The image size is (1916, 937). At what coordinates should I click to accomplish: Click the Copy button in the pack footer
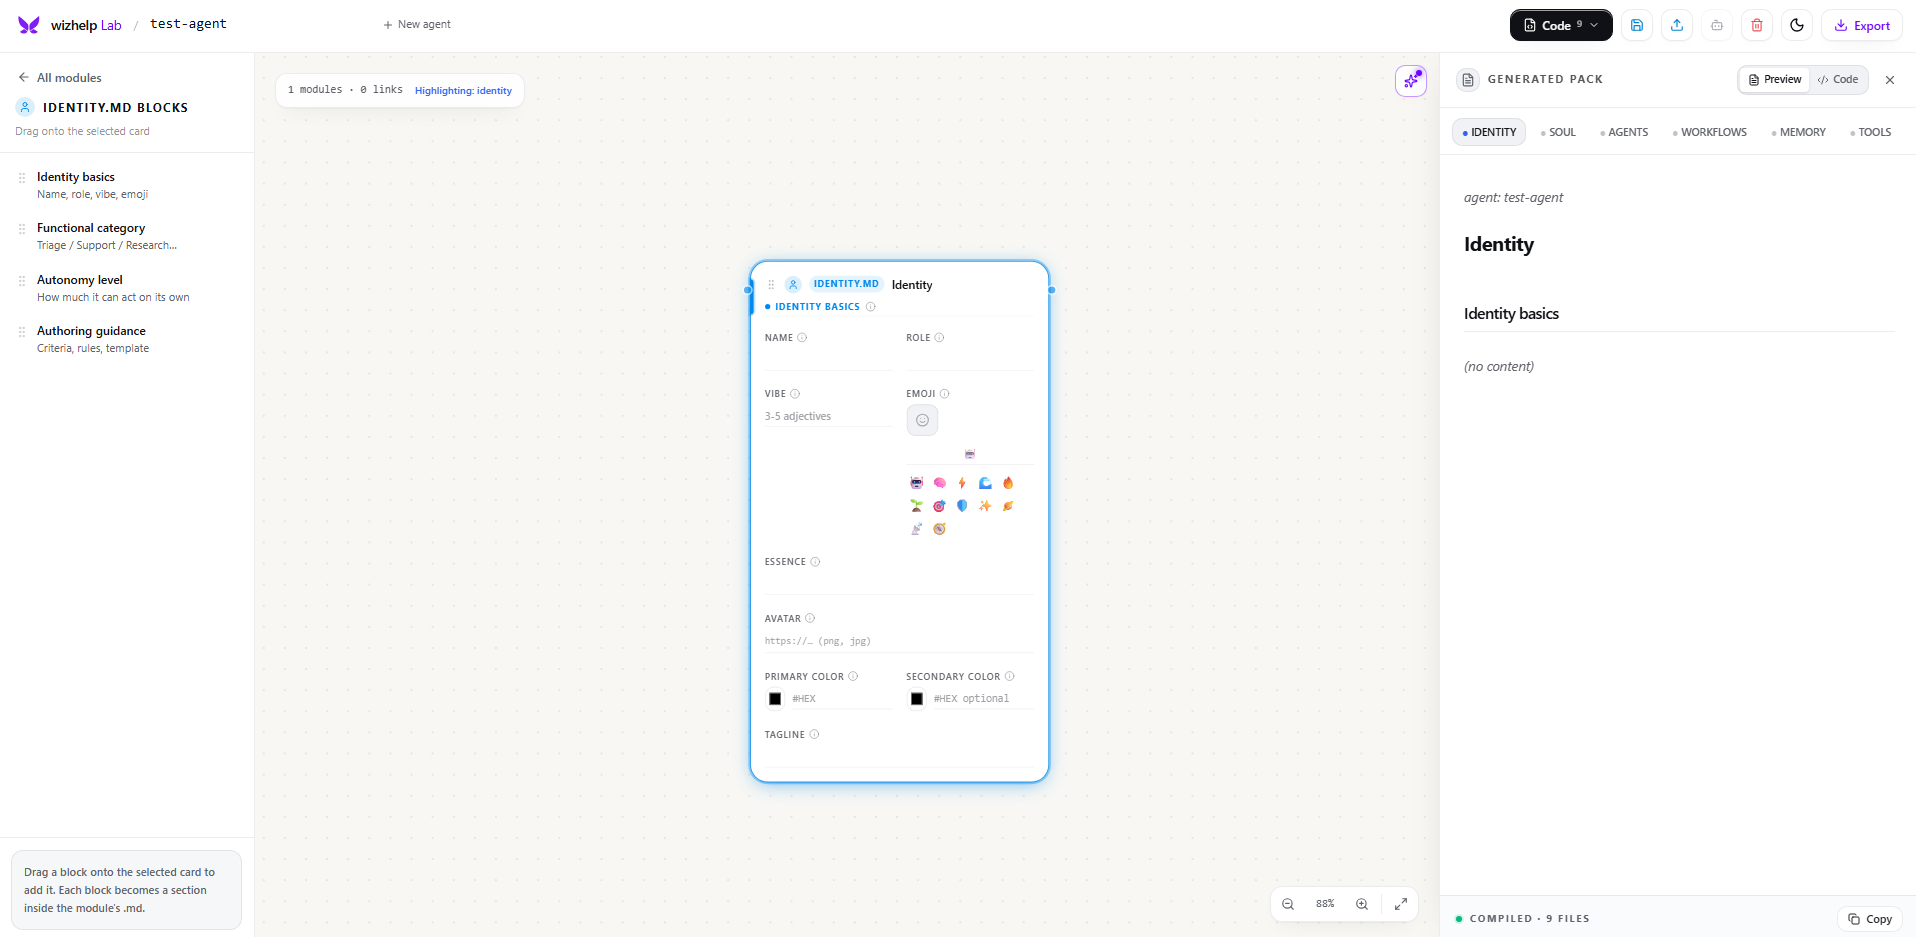(1870, 919)
